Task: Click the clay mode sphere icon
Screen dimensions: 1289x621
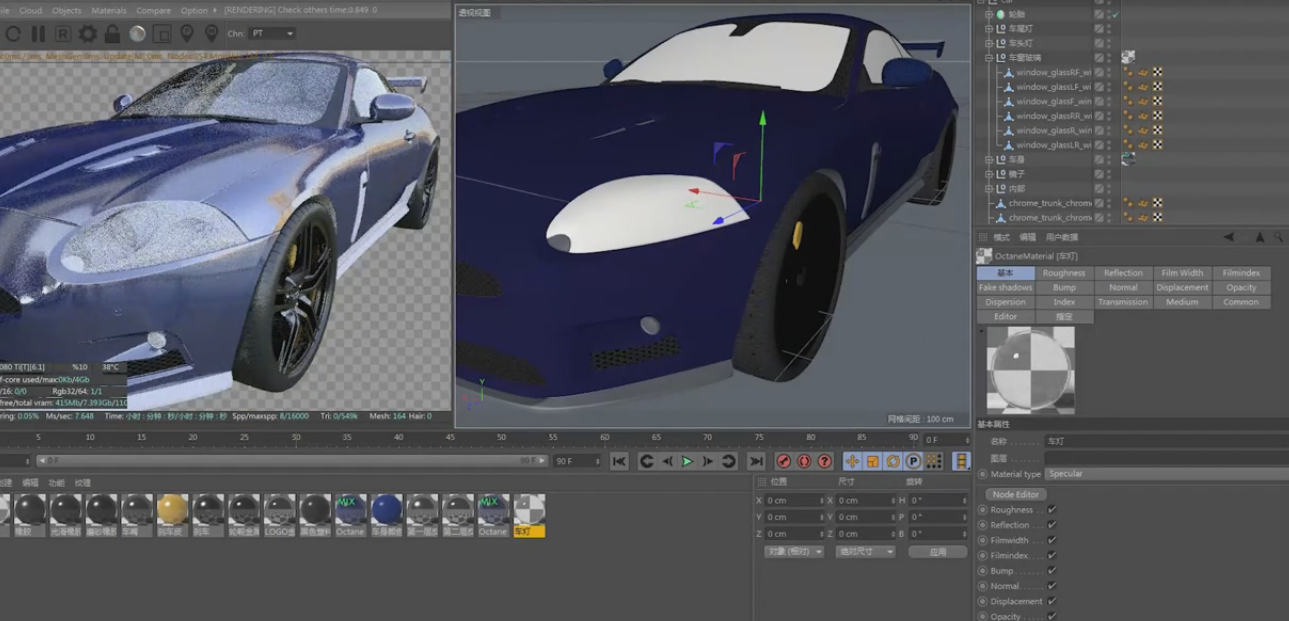Action: click(137, 34)
